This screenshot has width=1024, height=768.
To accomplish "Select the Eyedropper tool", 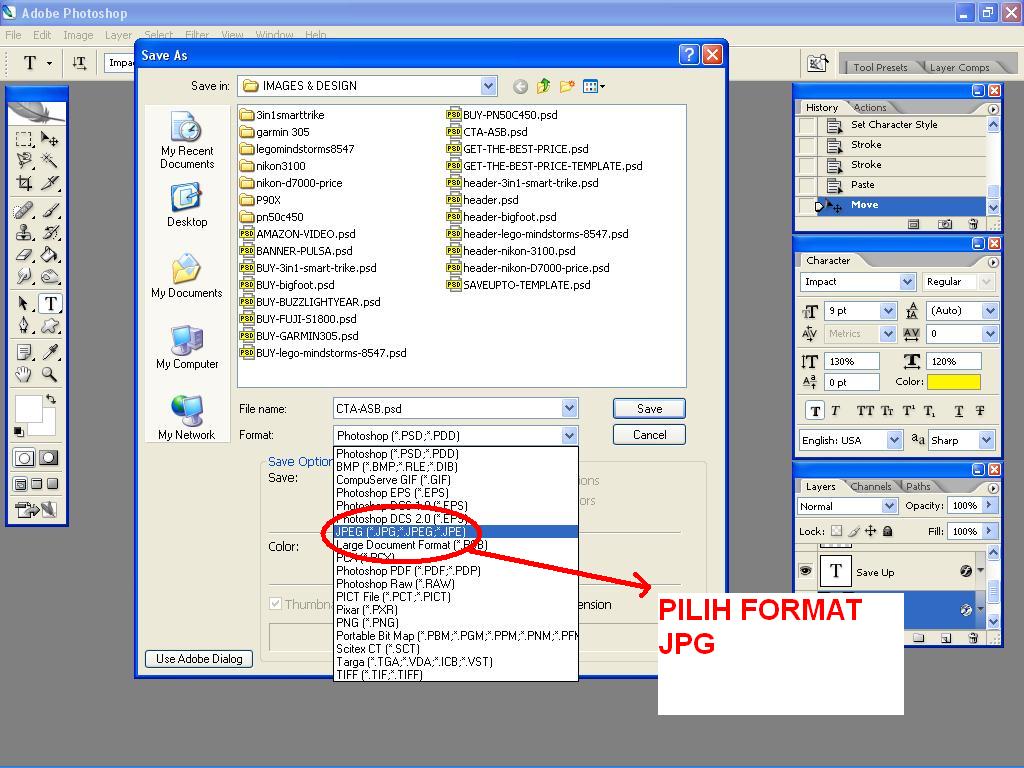I will [x=50, y=352].
